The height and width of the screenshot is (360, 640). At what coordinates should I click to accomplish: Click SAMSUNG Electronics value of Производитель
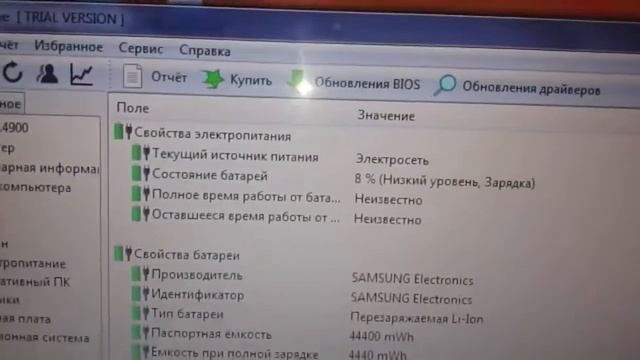[412, 279]
